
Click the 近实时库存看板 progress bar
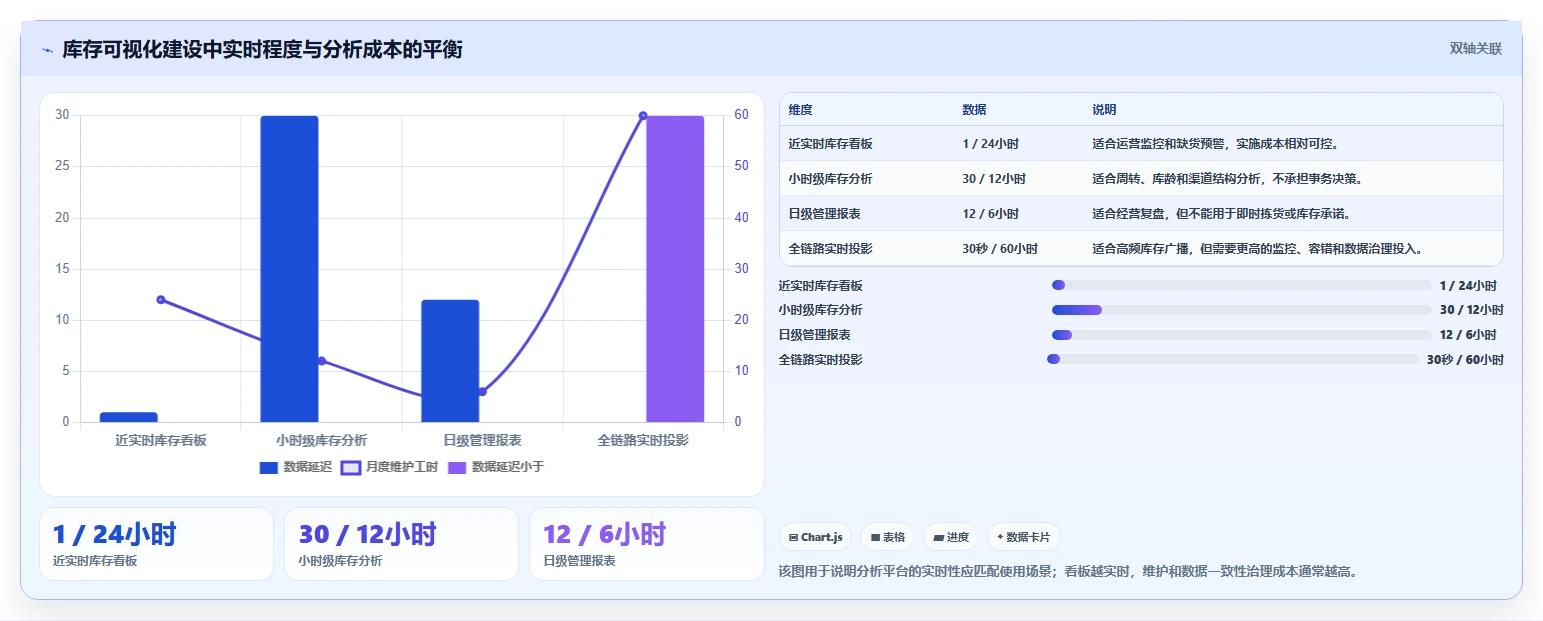pos(1241,285)
